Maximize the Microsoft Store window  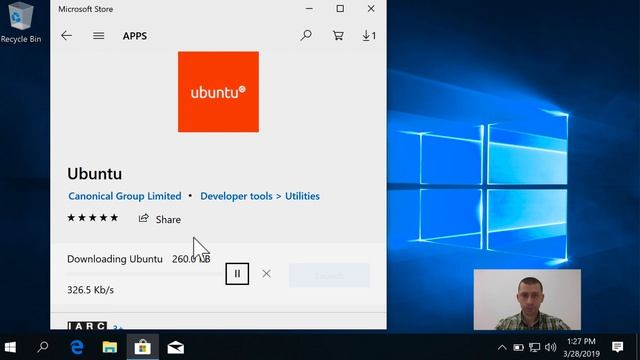(340, 9)
